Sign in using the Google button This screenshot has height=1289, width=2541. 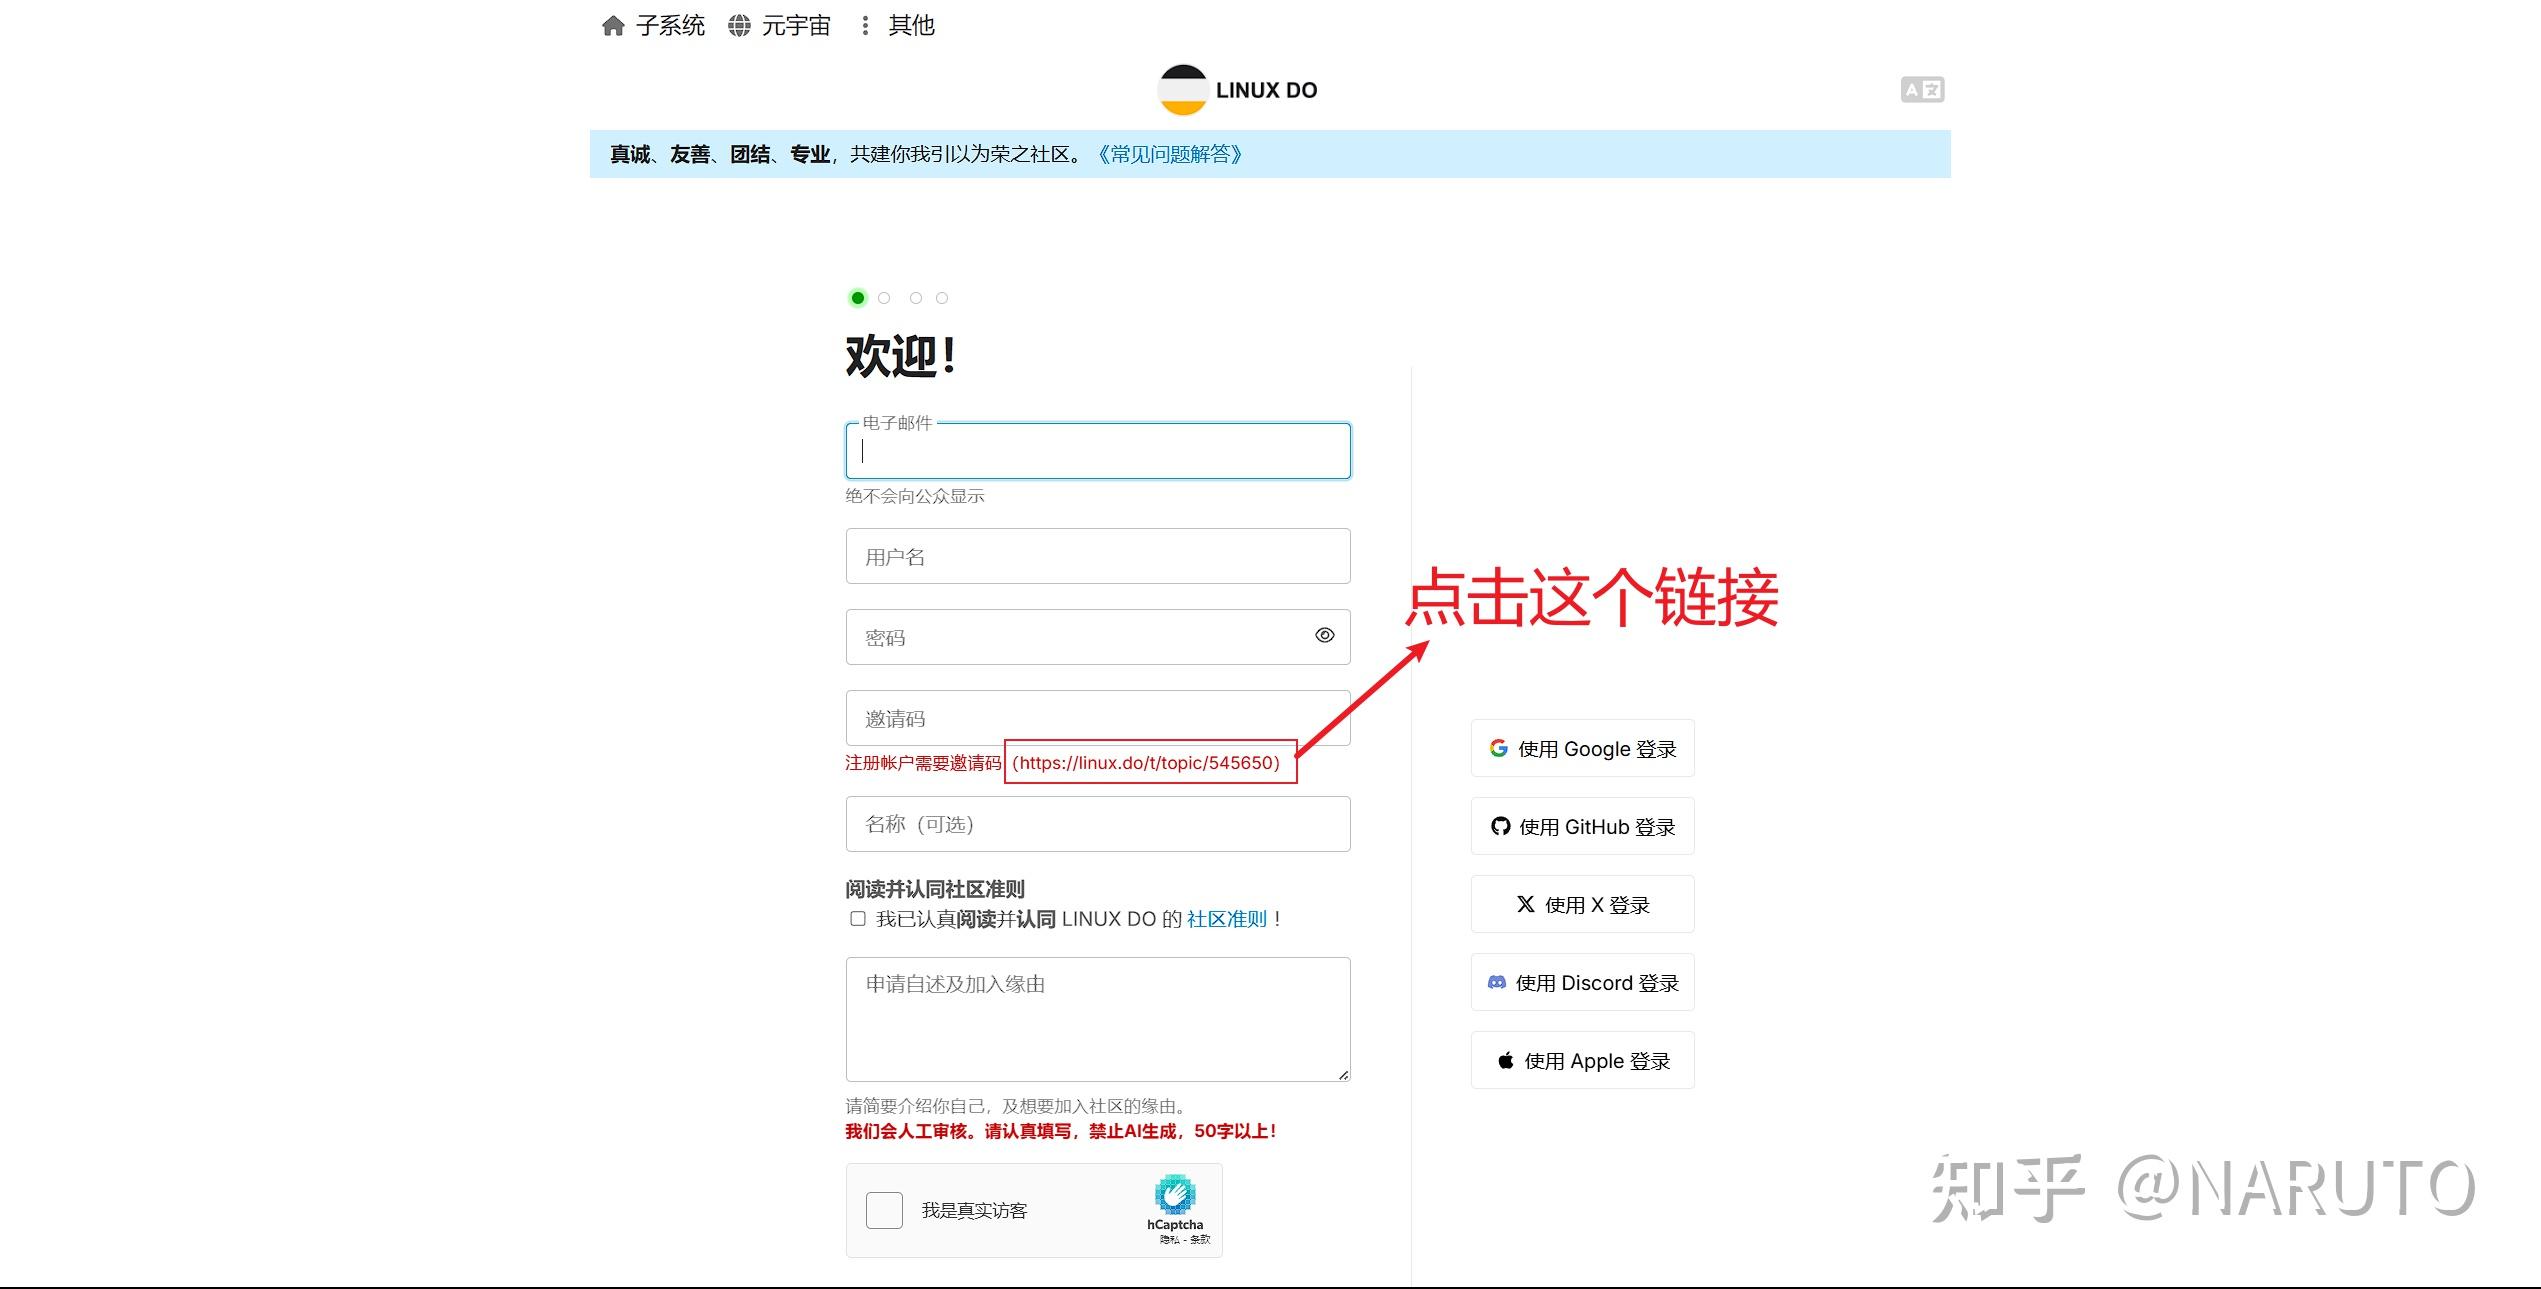(1582, 749)
